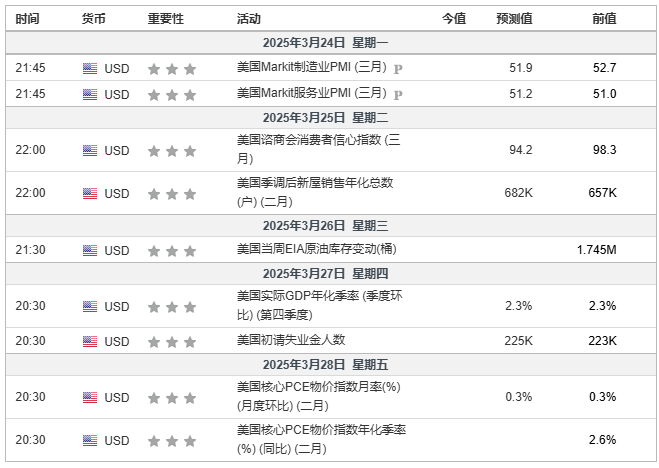Click the 预测值 column header
The height and width of the screenshot is (468, 659).
pos(514,19)
